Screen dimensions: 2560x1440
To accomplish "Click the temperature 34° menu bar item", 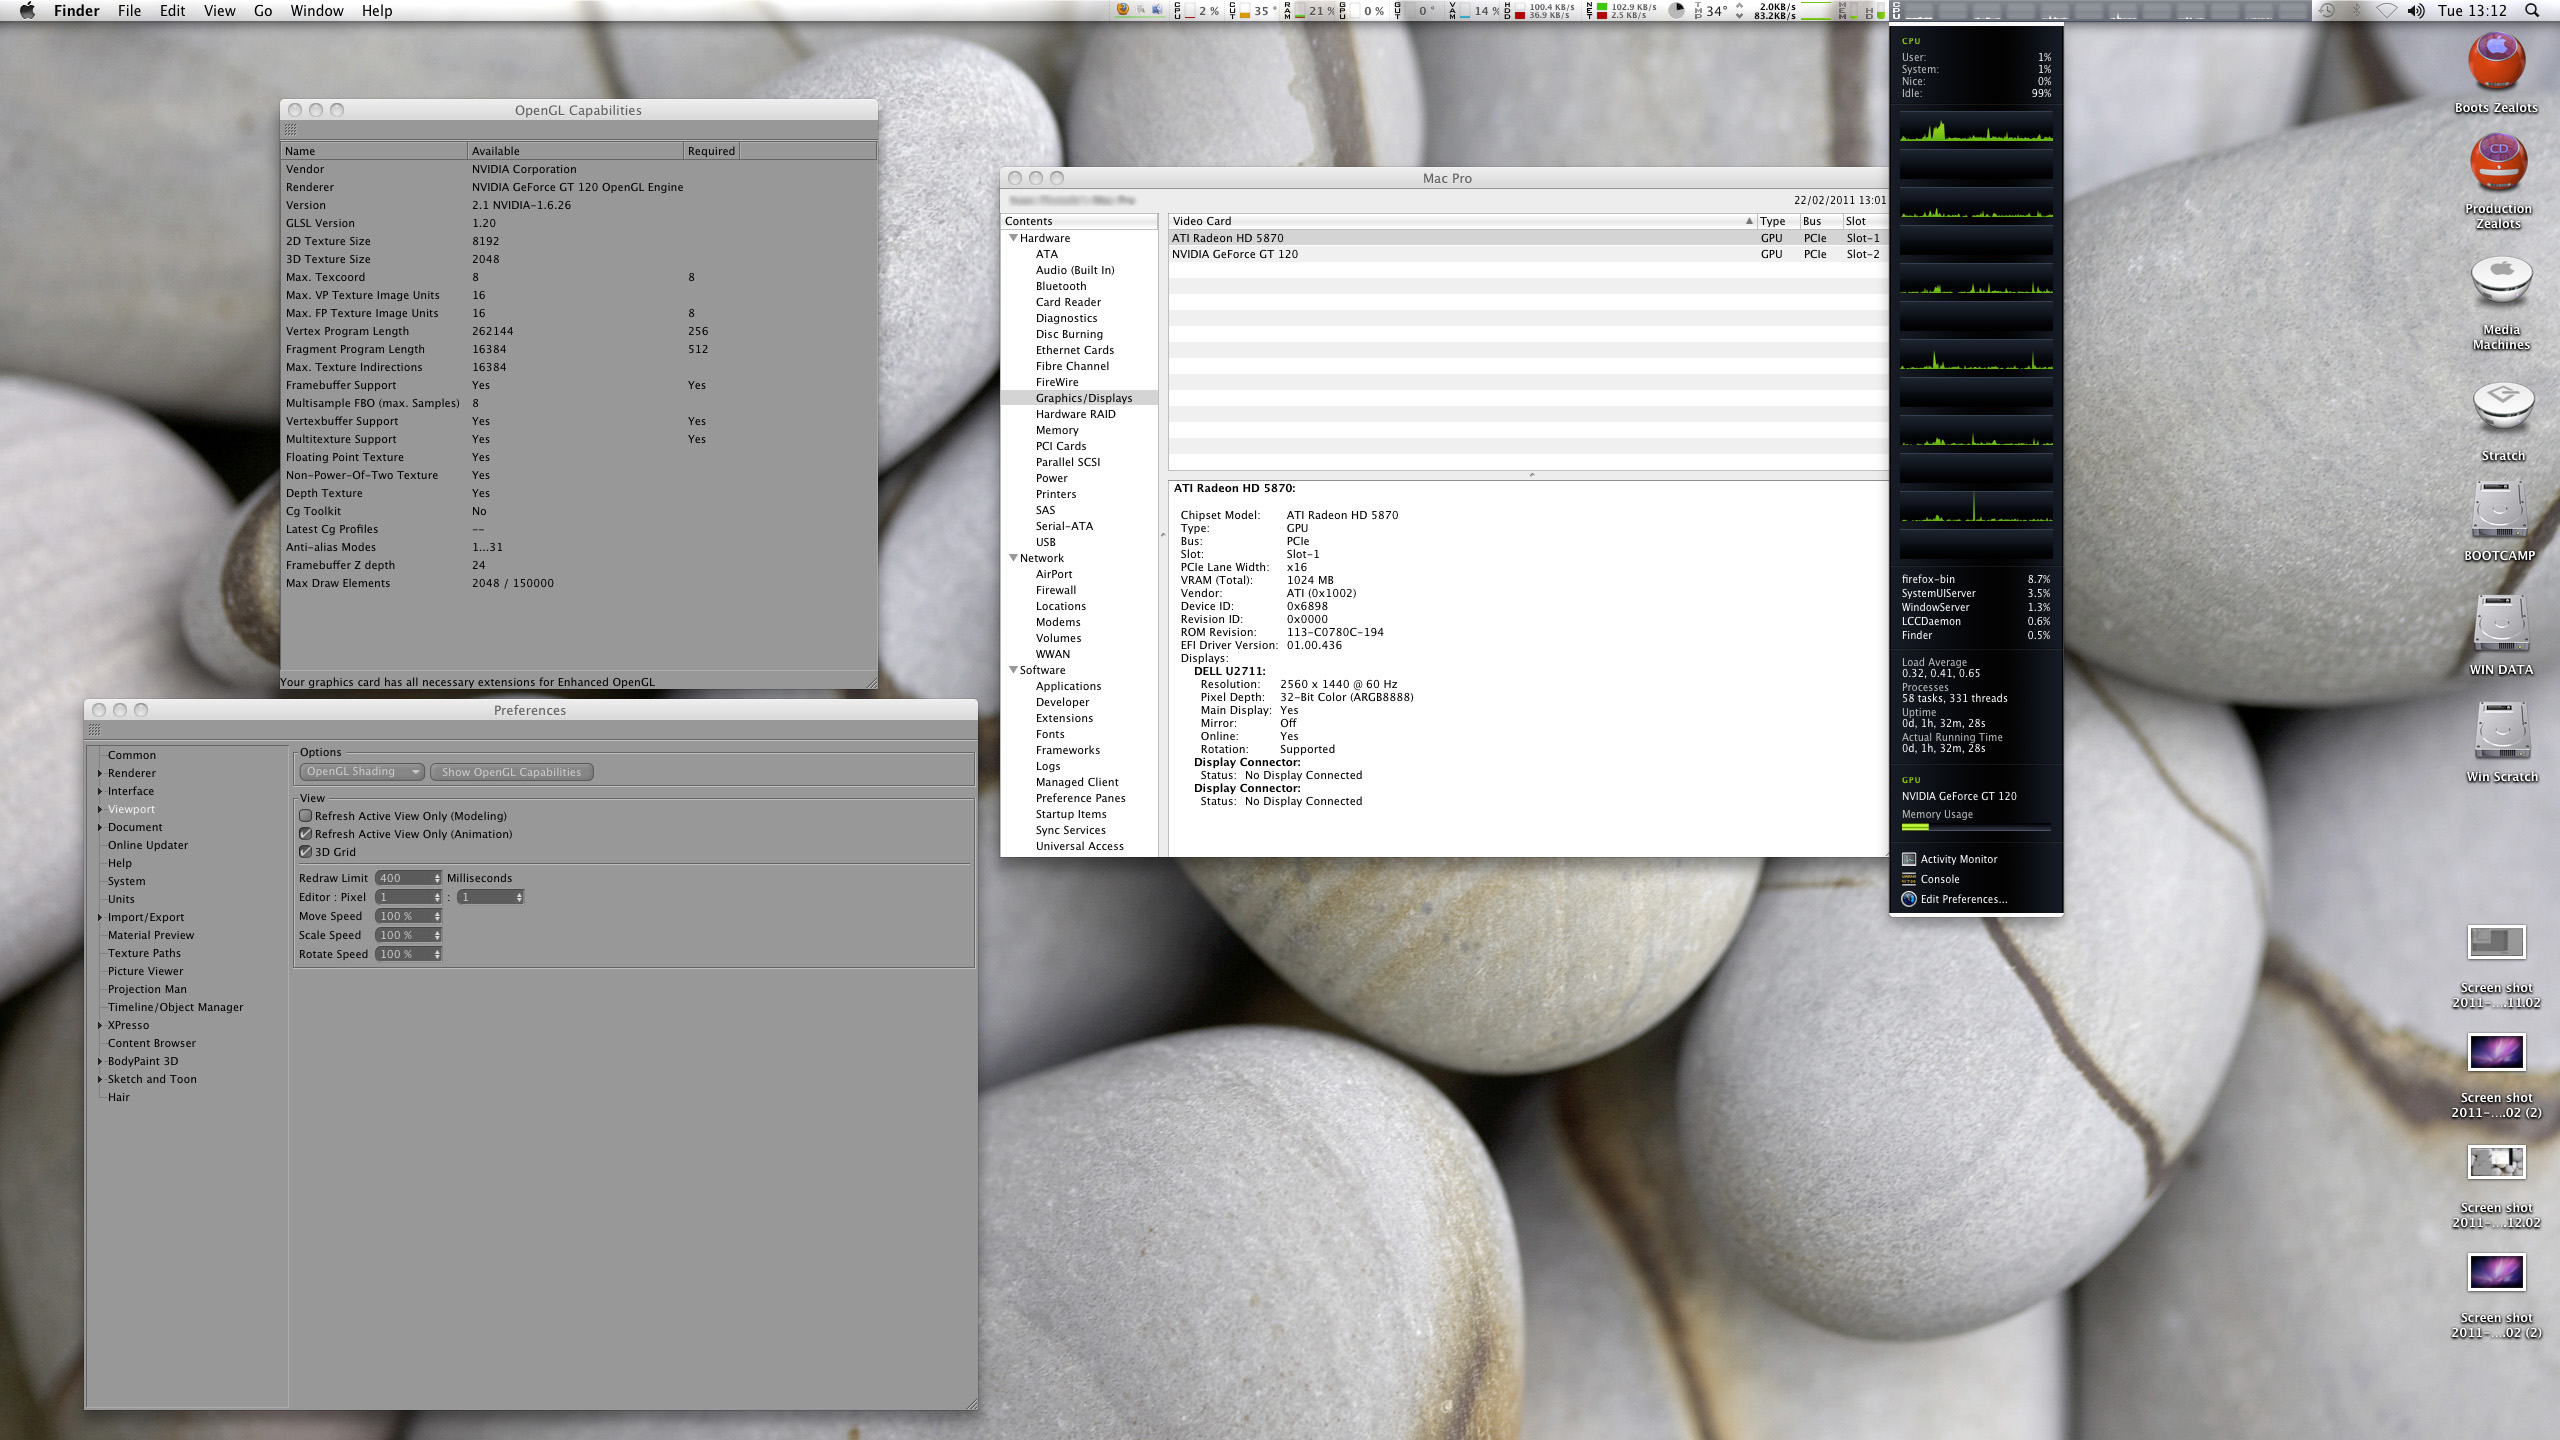I will coord(1710,11).
